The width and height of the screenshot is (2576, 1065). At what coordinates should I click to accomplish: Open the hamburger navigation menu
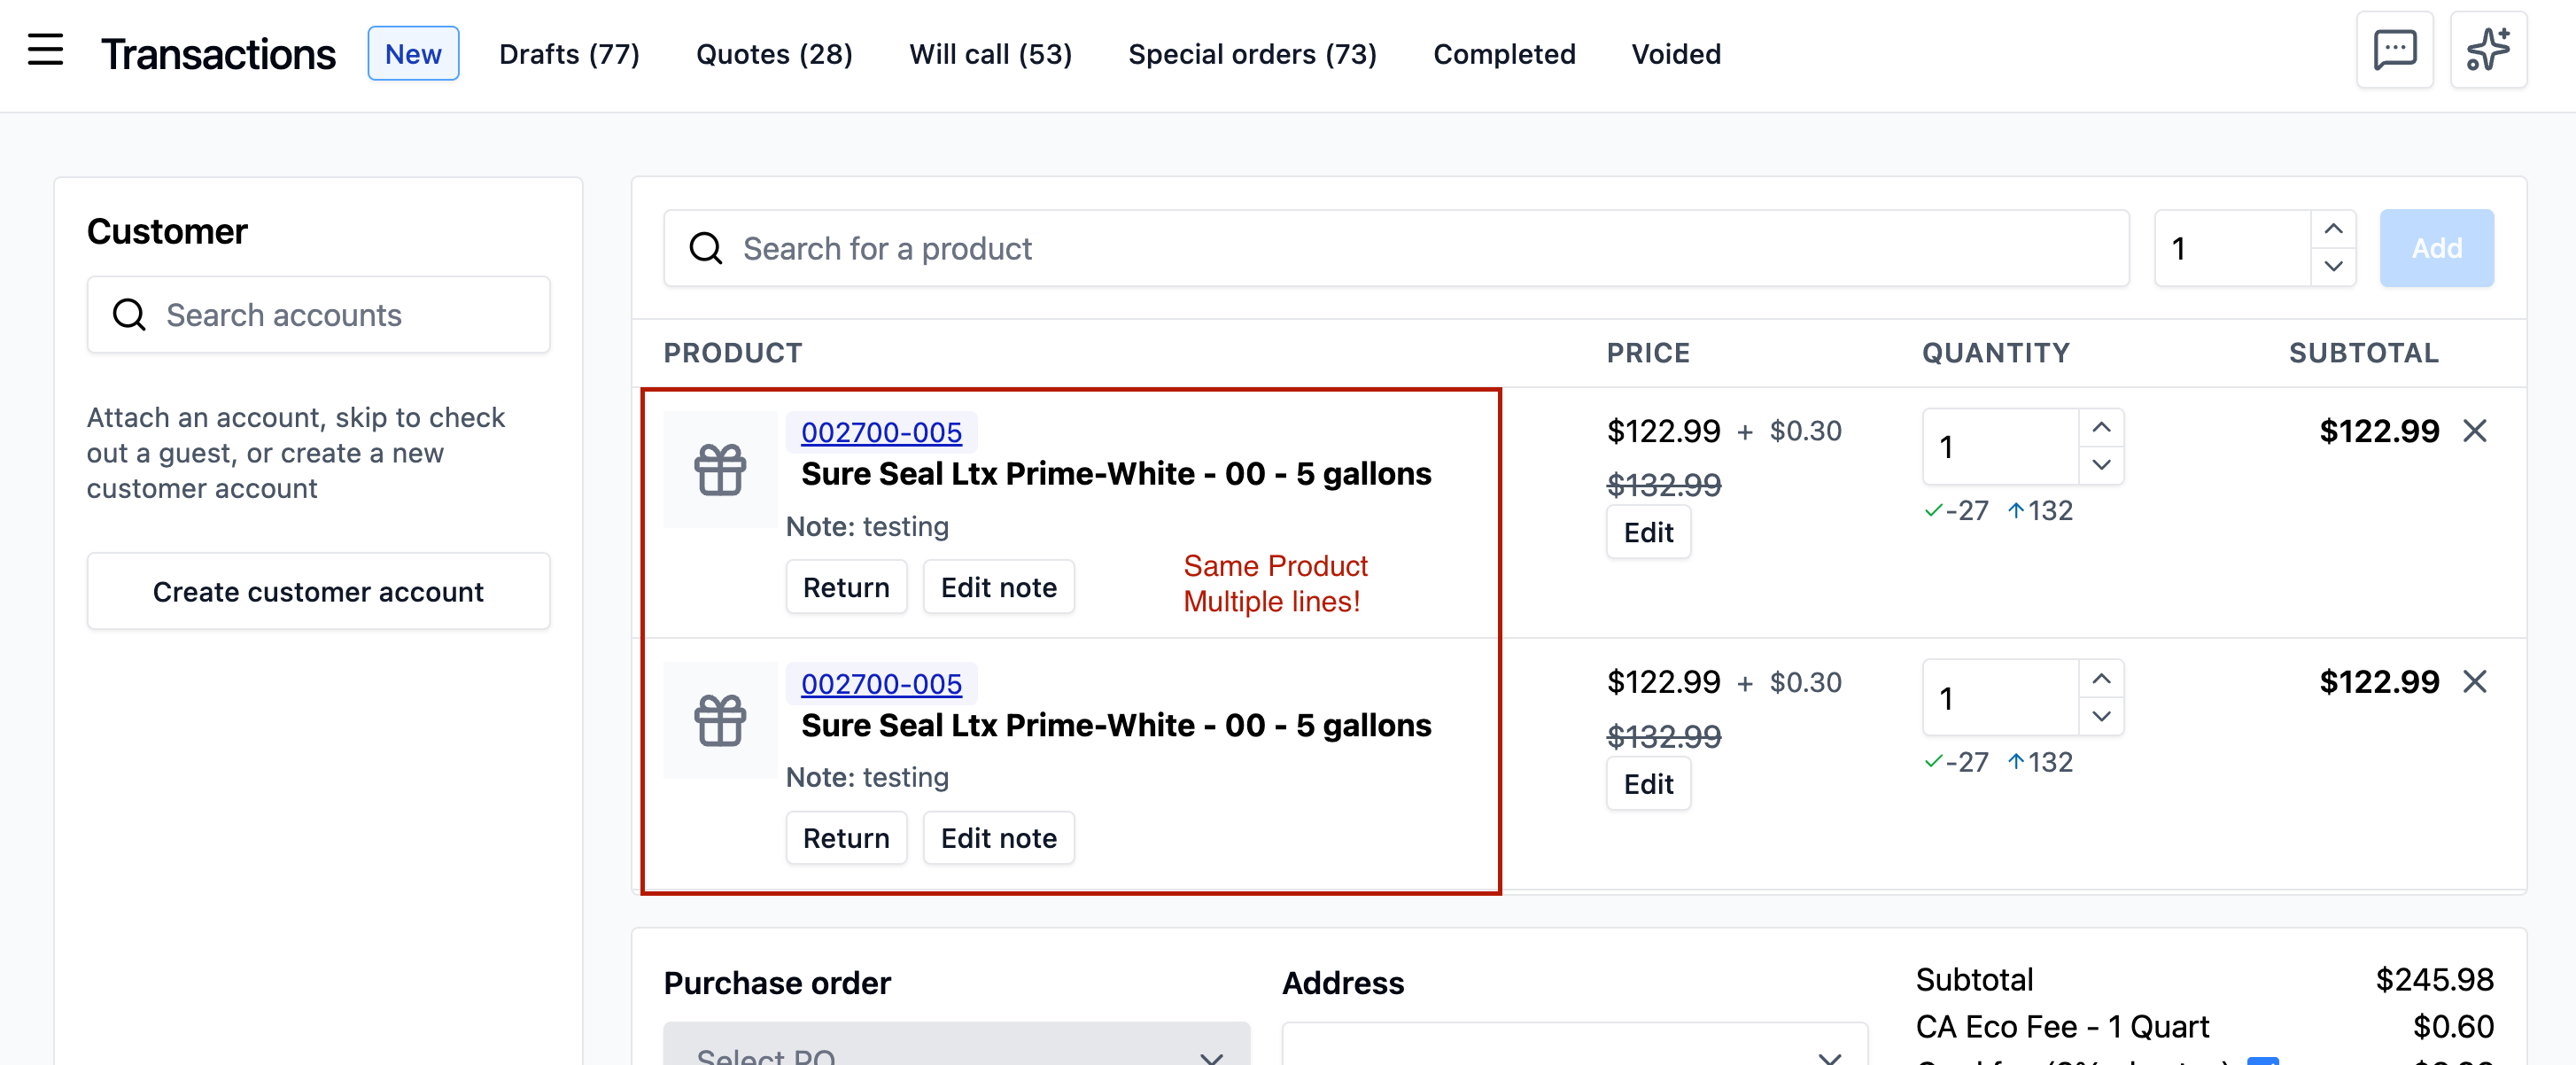click(x=45, y=50)
